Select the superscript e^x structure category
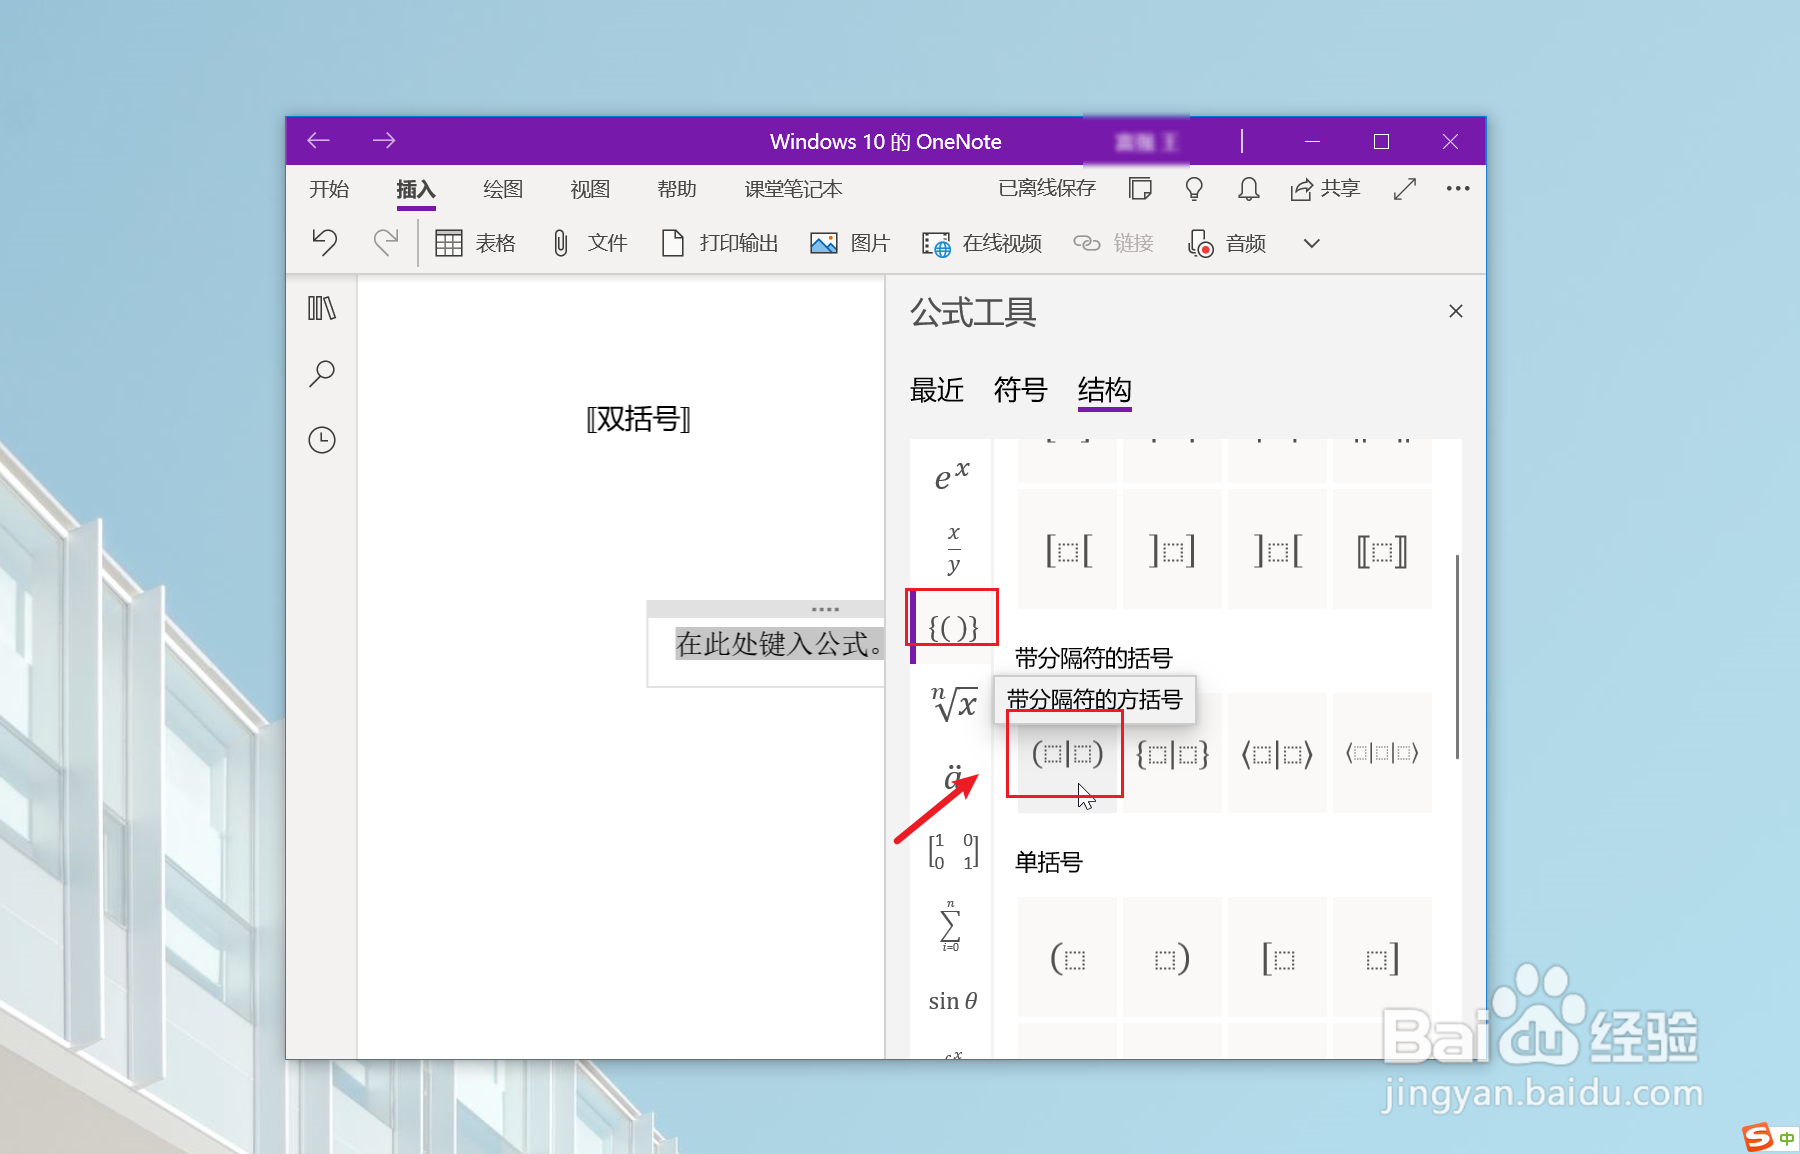1800x1154 pixels. 952,476
